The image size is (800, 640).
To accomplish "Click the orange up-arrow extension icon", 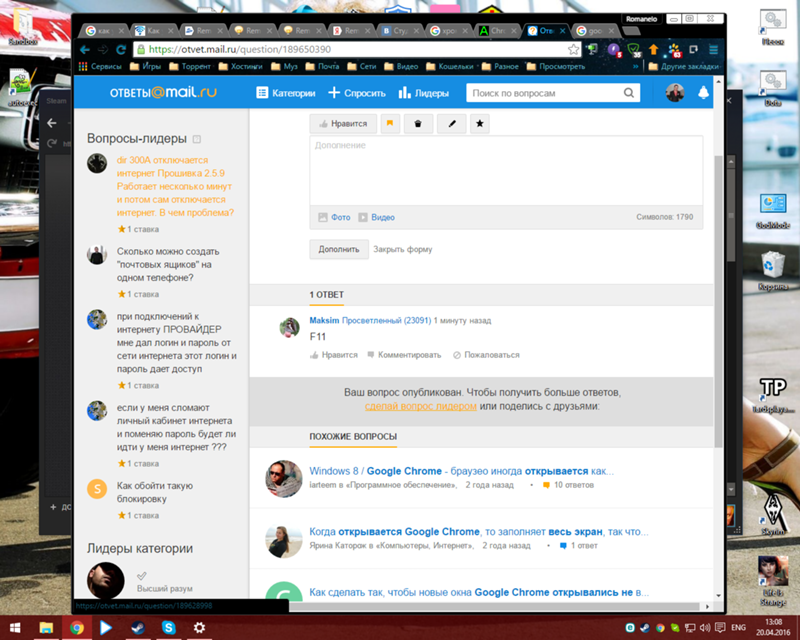I will pos(654,50).
